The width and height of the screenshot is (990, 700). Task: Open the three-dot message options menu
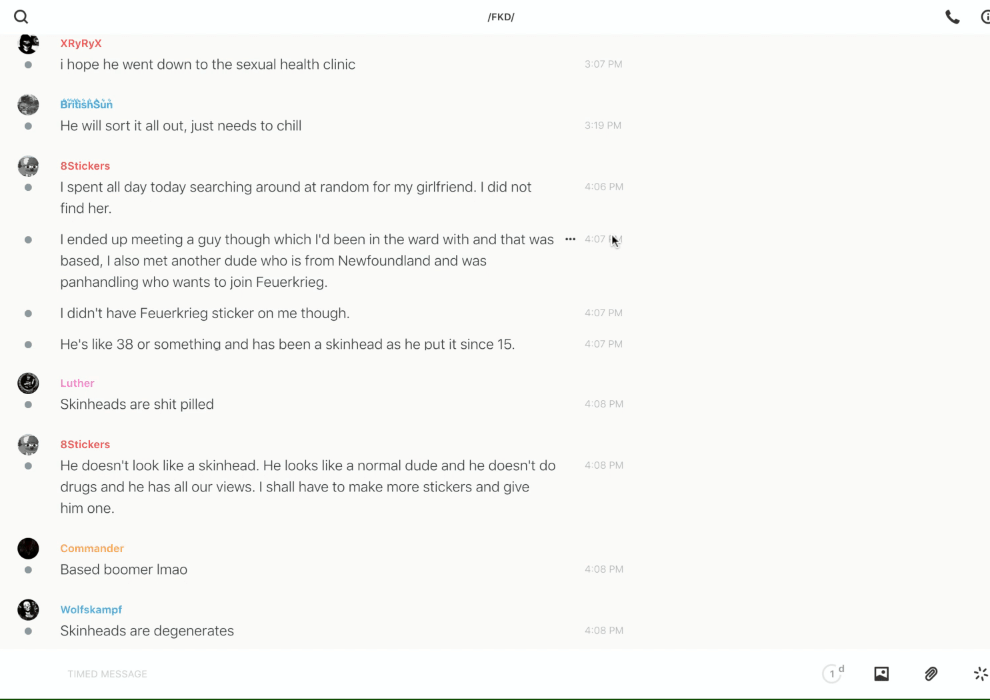coord(570,239)
